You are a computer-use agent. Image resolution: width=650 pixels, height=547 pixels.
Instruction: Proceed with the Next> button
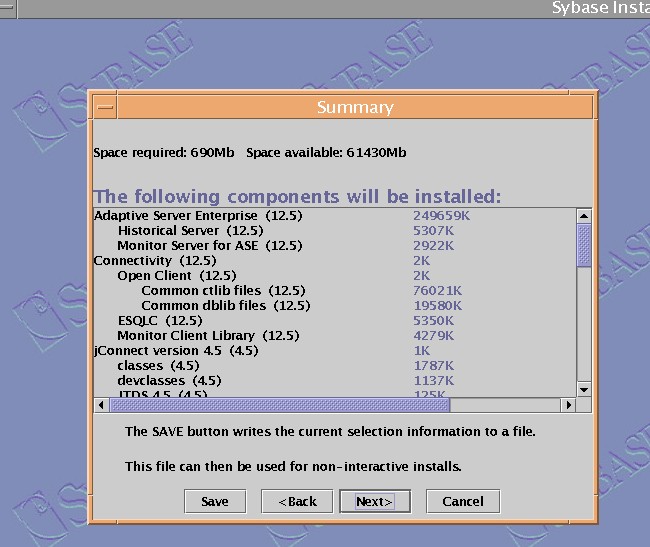tap(375, 501)
